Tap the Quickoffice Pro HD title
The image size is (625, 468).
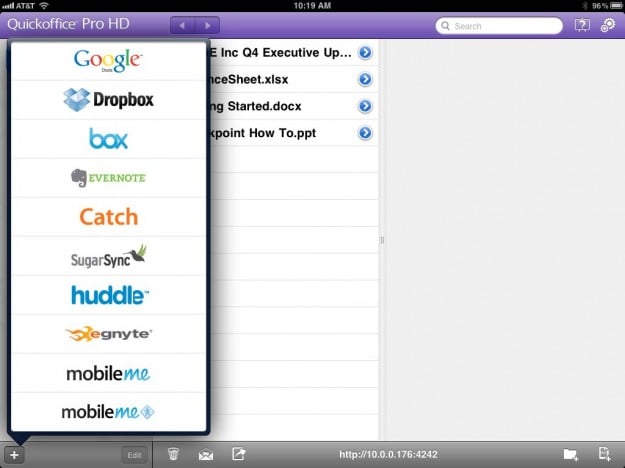[x=68, y=24]
